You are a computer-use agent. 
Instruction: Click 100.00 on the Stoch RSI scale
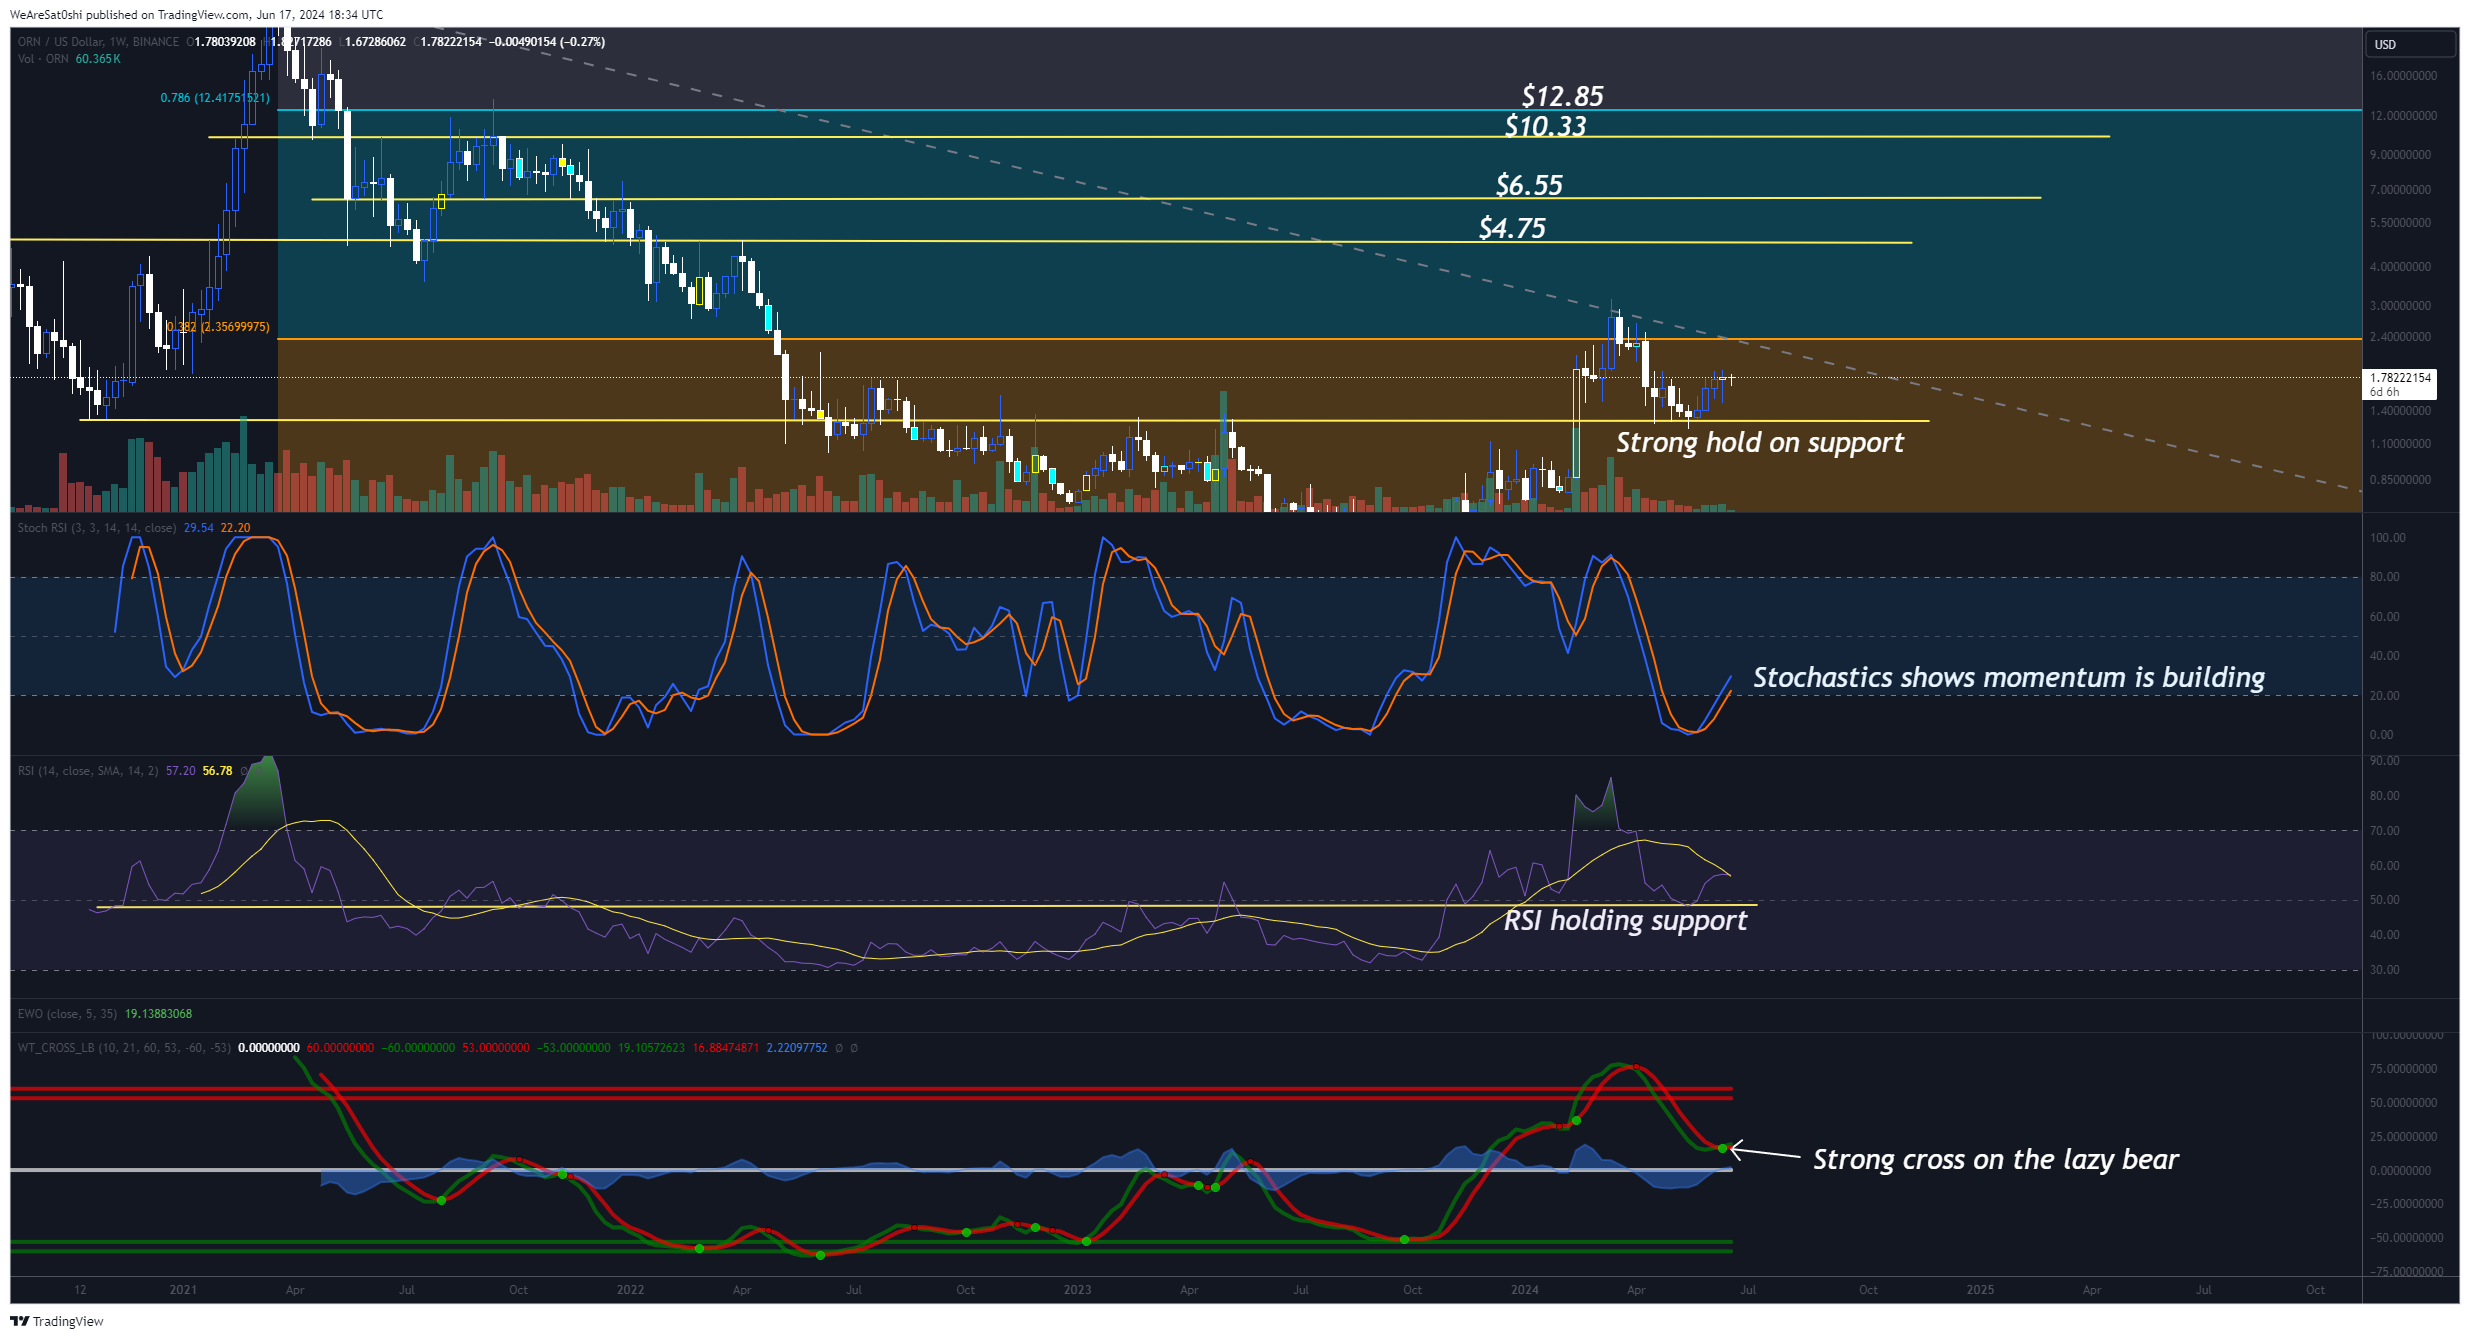point(2387,538)
